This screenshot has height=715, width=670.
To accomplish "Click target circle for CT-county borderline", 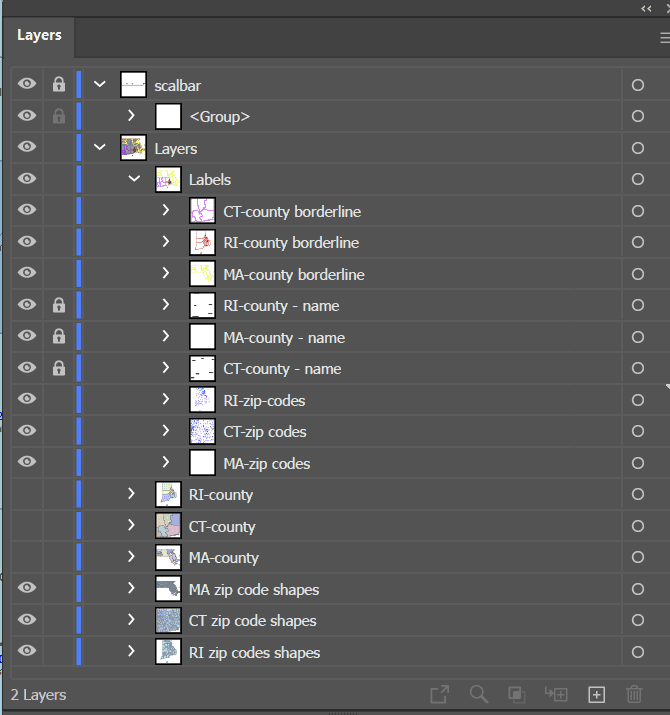I will click(x=638, y=211).
